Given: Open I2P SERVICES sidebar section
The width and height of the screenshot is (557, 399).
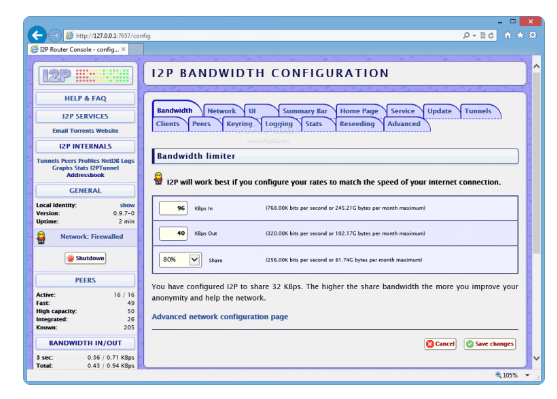Looking at the screenshot, I should (x=85, y=117).
